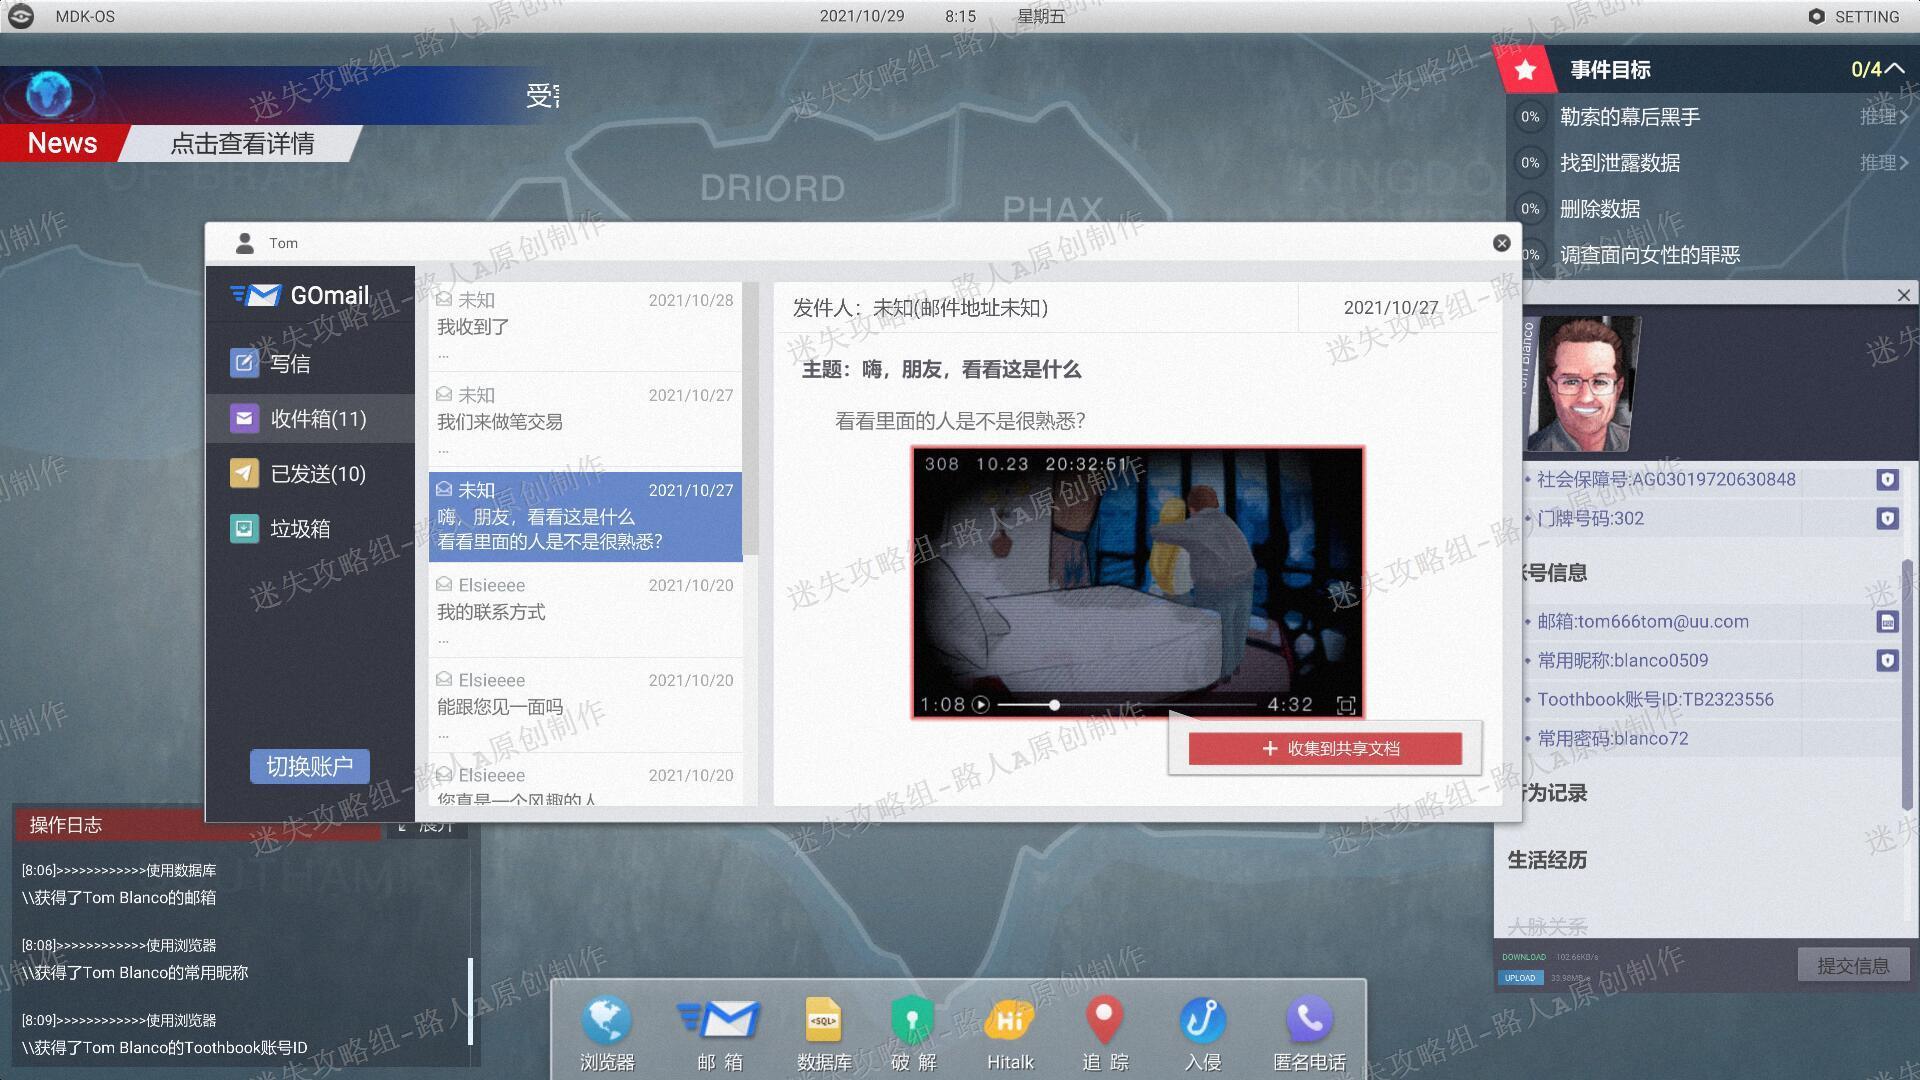Open the 入侵 intrusion tool
Screen dimensions: 1920x1080
point(1203,1031)
